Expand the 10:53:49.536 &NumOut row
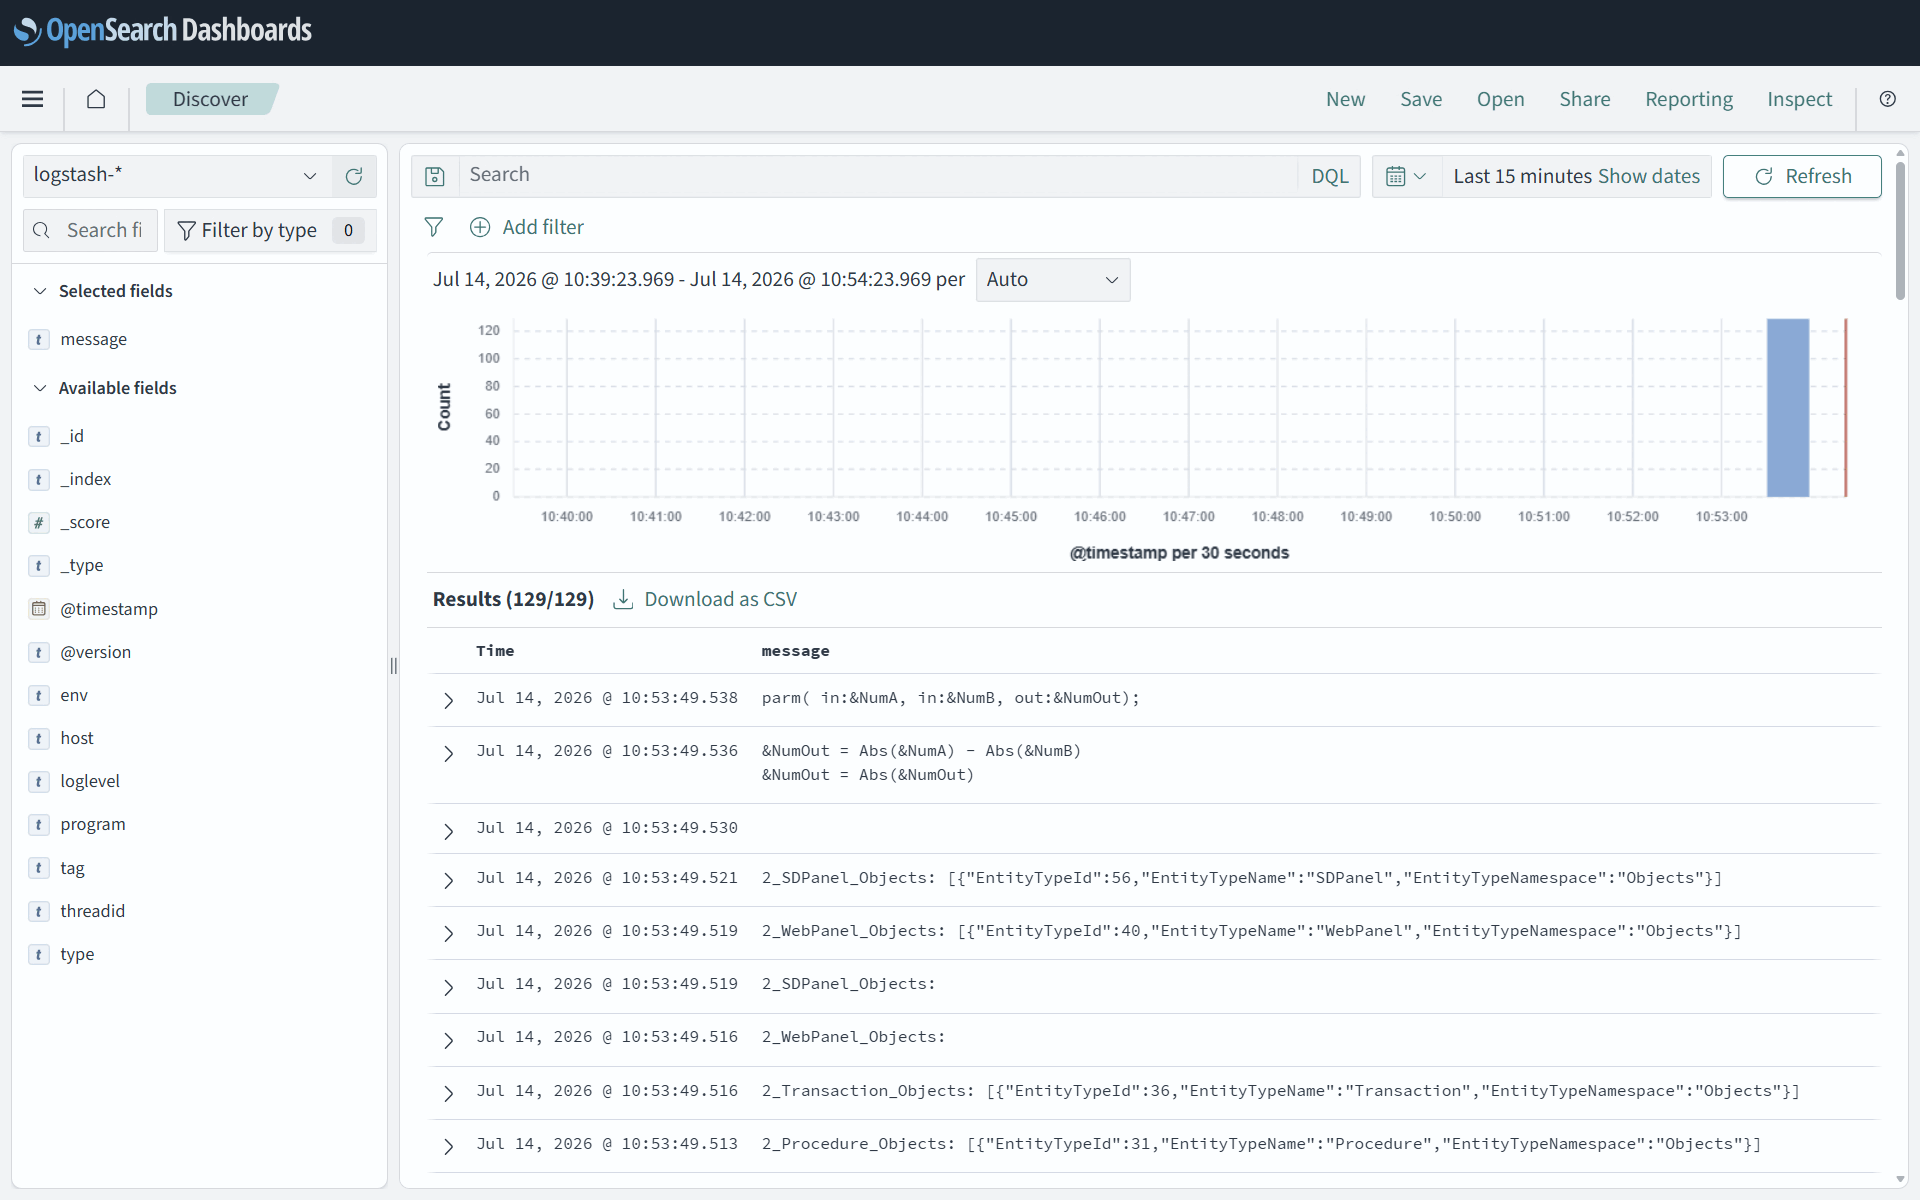This screenshot has height=1200, width=1920. (448, 753)
